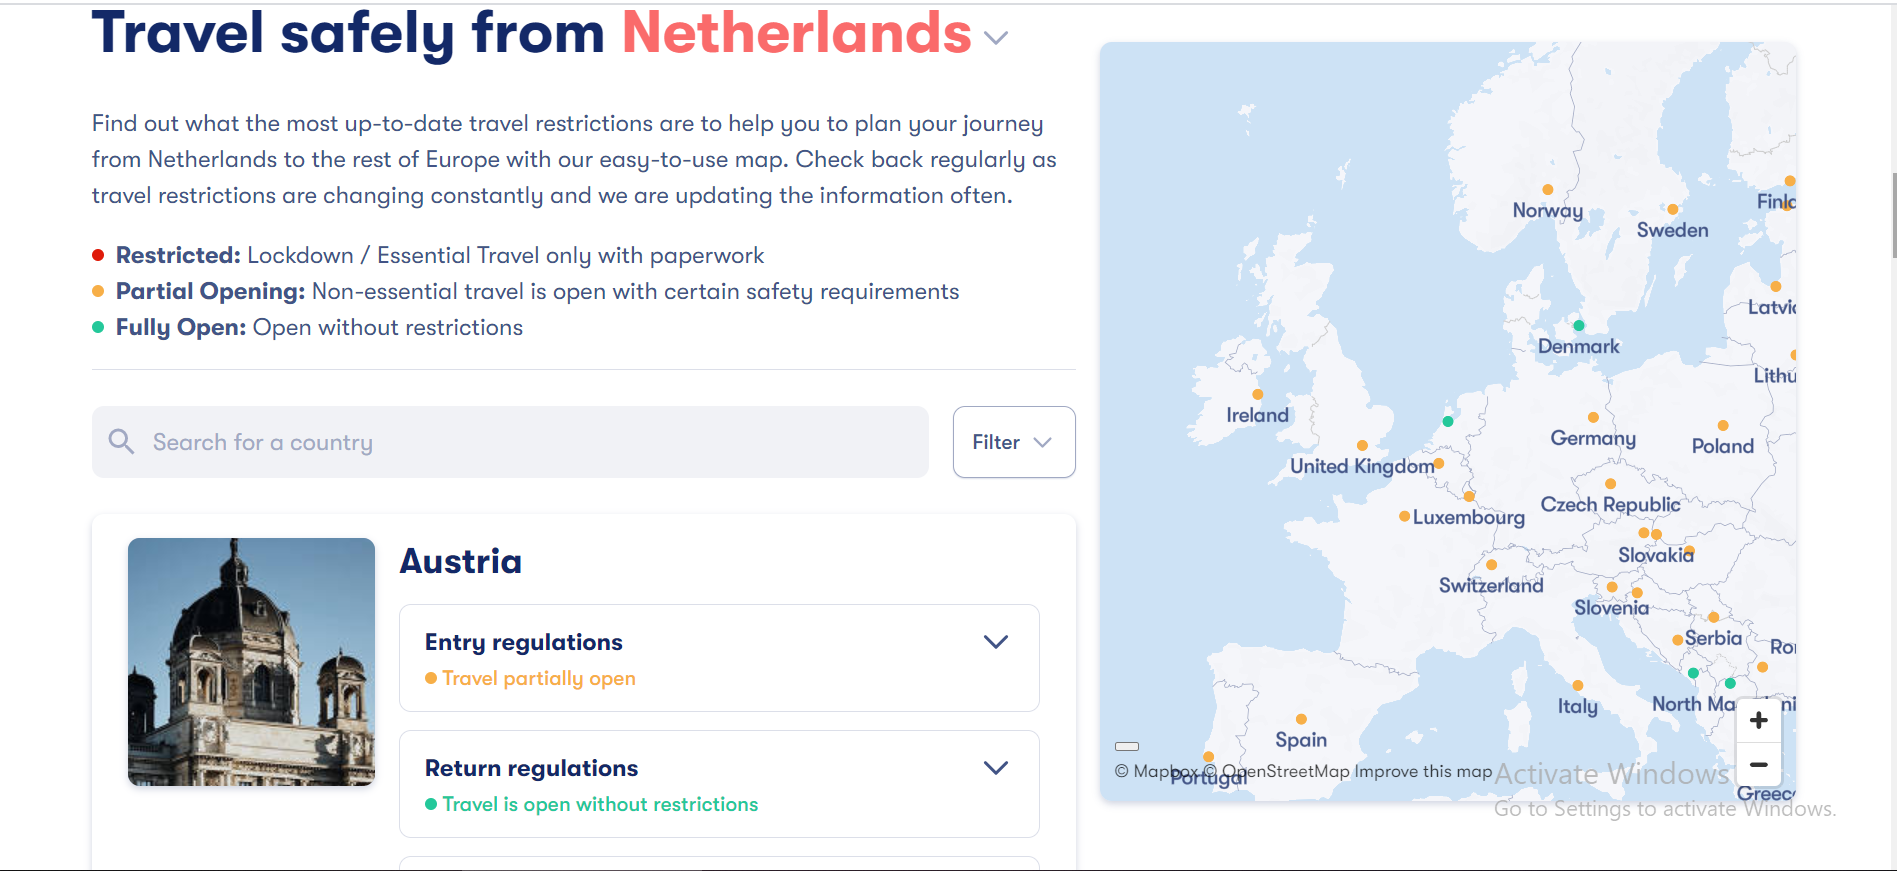This screenshot has width=1897, height=871.
Task: Select the Norway marker dot on map
Action: coord(1547,190)
